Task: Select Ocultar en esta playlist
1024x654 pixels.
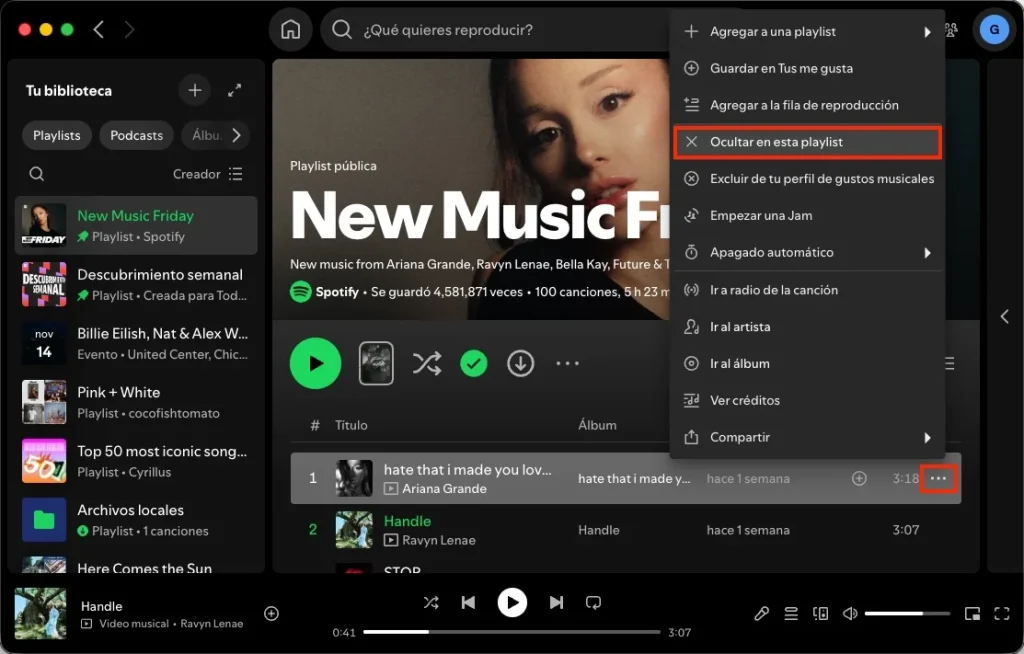Action: pyautogui.click(x=807, y=142)
